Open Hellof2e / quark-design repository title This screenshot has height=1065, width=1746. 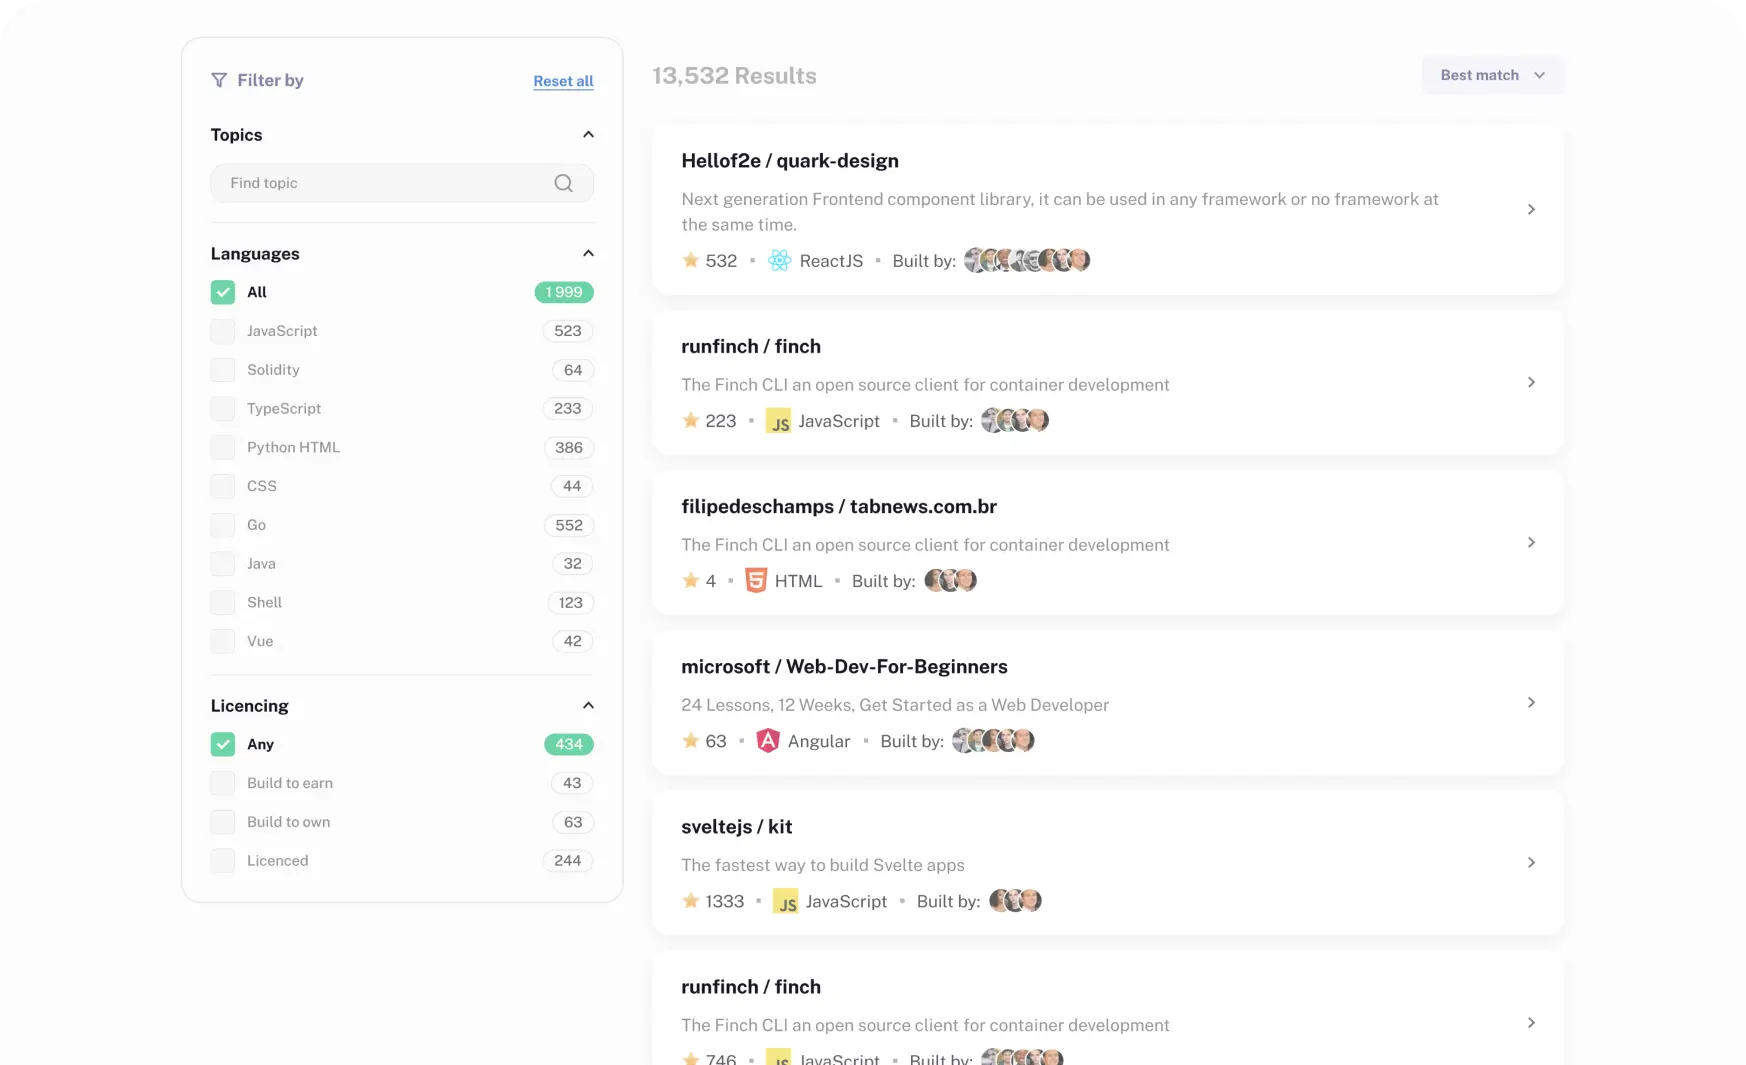point(790,161)
